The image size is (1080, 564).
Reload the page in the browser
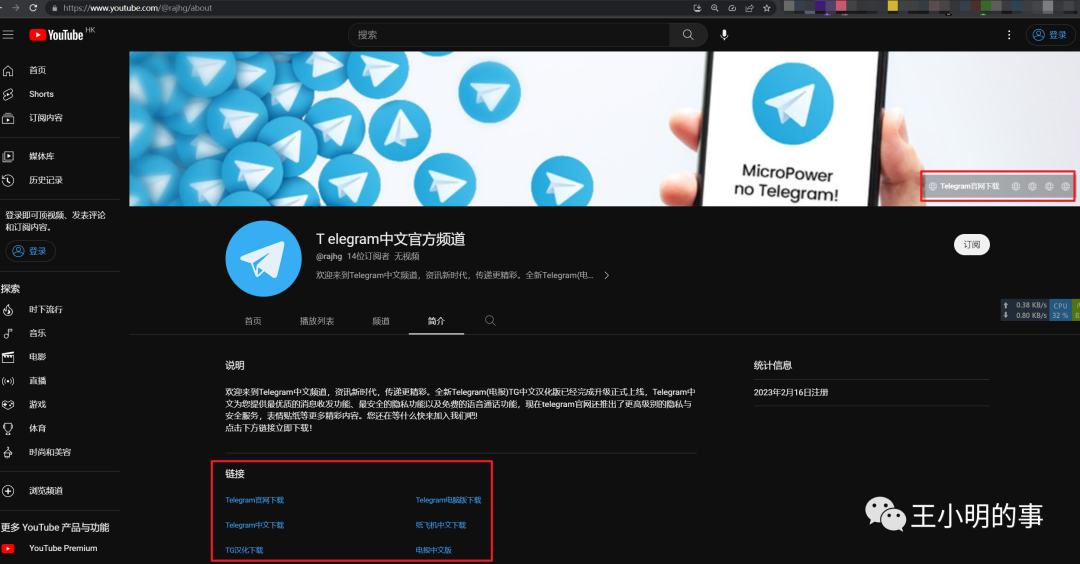(x=33, y=8)
